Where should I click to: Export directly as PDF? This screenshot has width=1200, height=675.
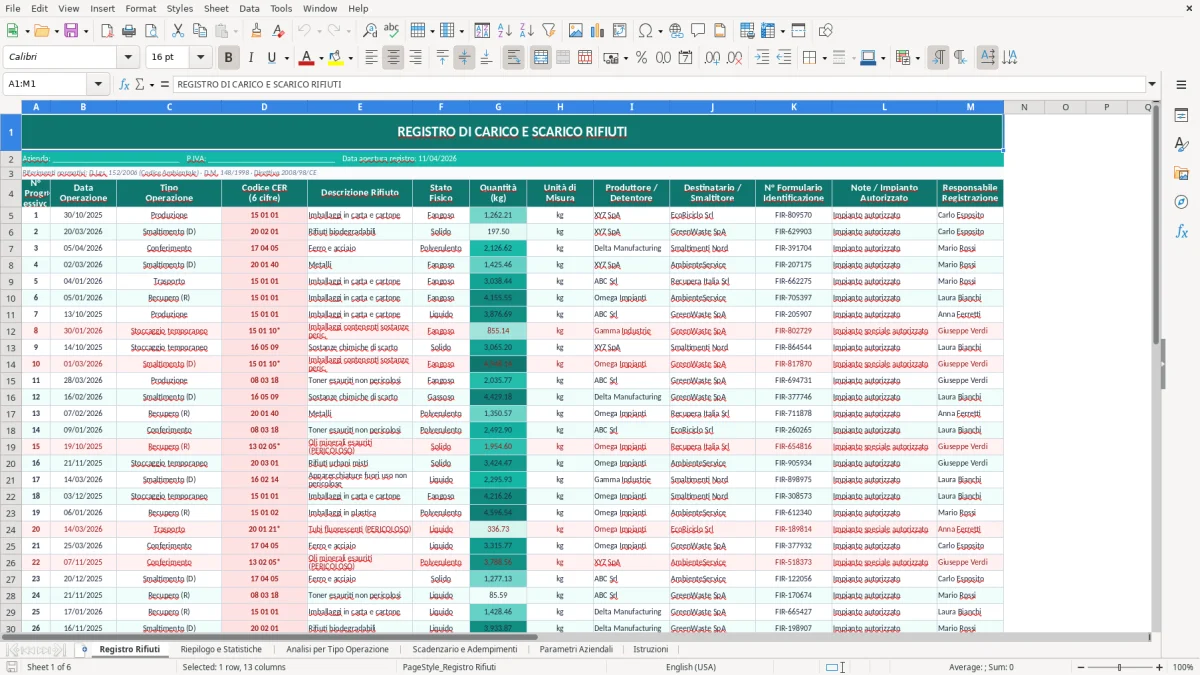click(x=107, y=31)
